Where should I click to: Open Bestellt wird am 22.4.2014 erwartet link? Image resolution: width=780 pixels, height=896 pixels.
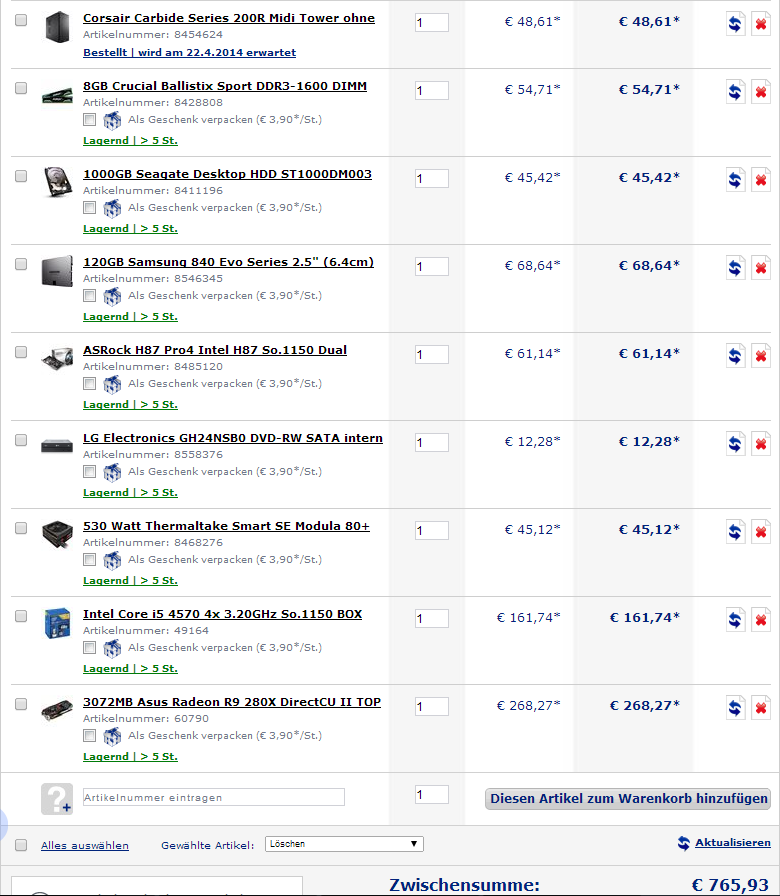point(189,53)
